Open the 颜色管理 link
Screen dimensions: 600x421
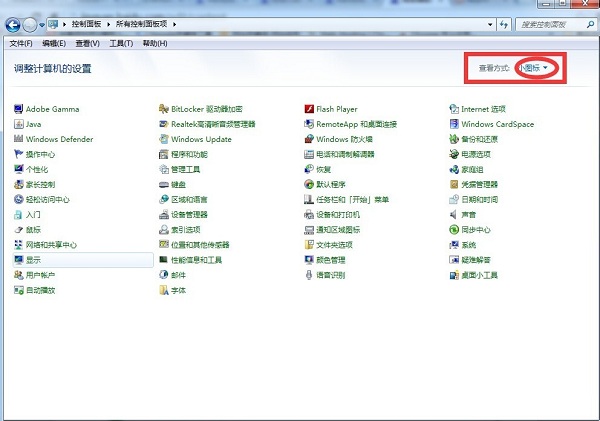(331, 260)
